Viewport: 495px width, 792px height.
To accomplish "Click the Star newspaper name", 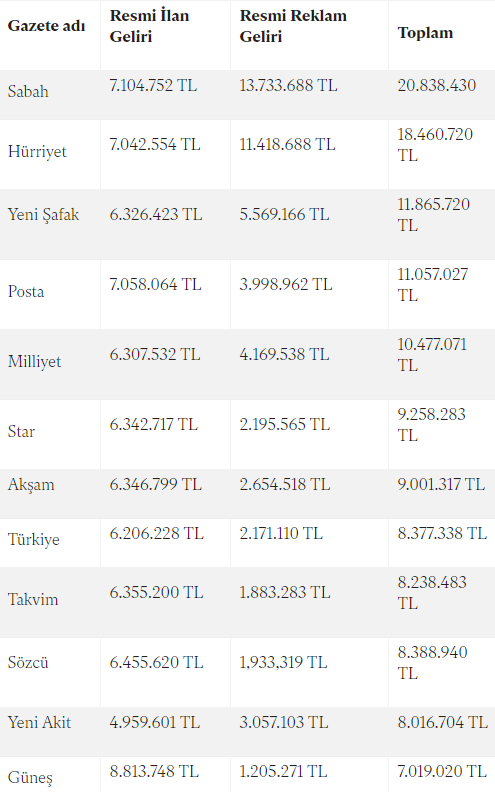I will [x=21, y=431].
